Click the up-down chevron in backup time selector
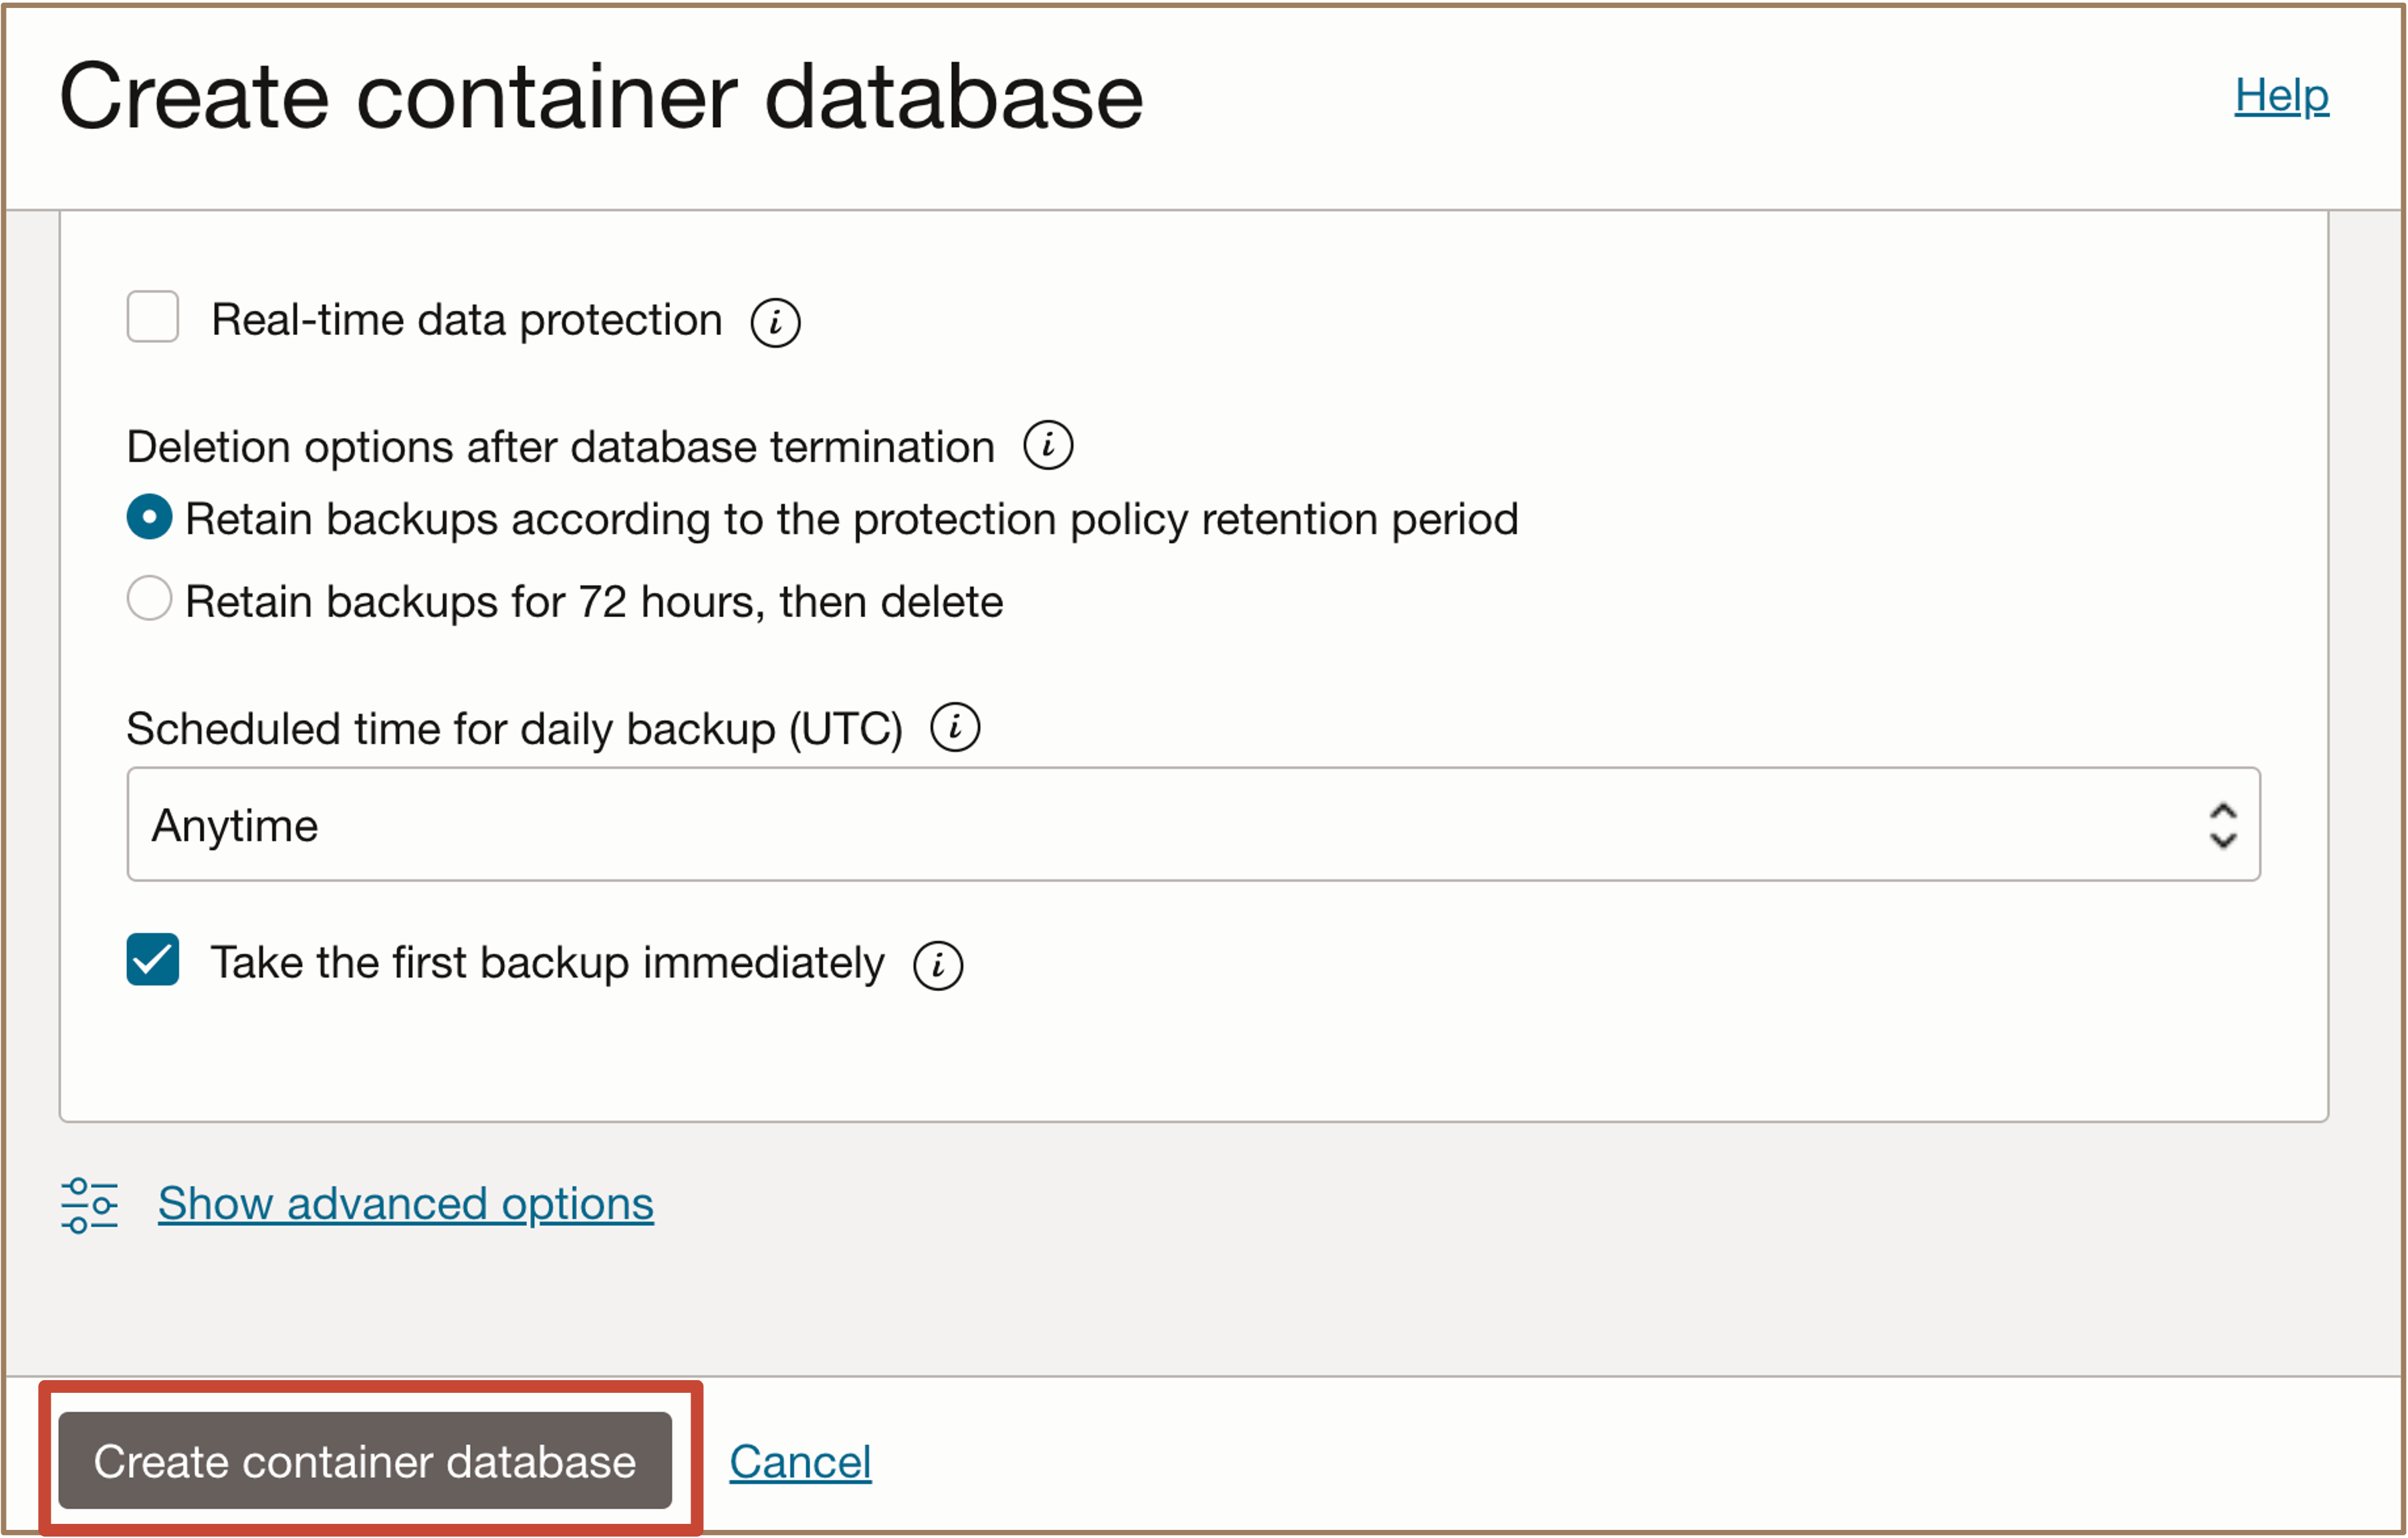The width and height of the screenshot is (2408, 1538). tap(2222, 825)
